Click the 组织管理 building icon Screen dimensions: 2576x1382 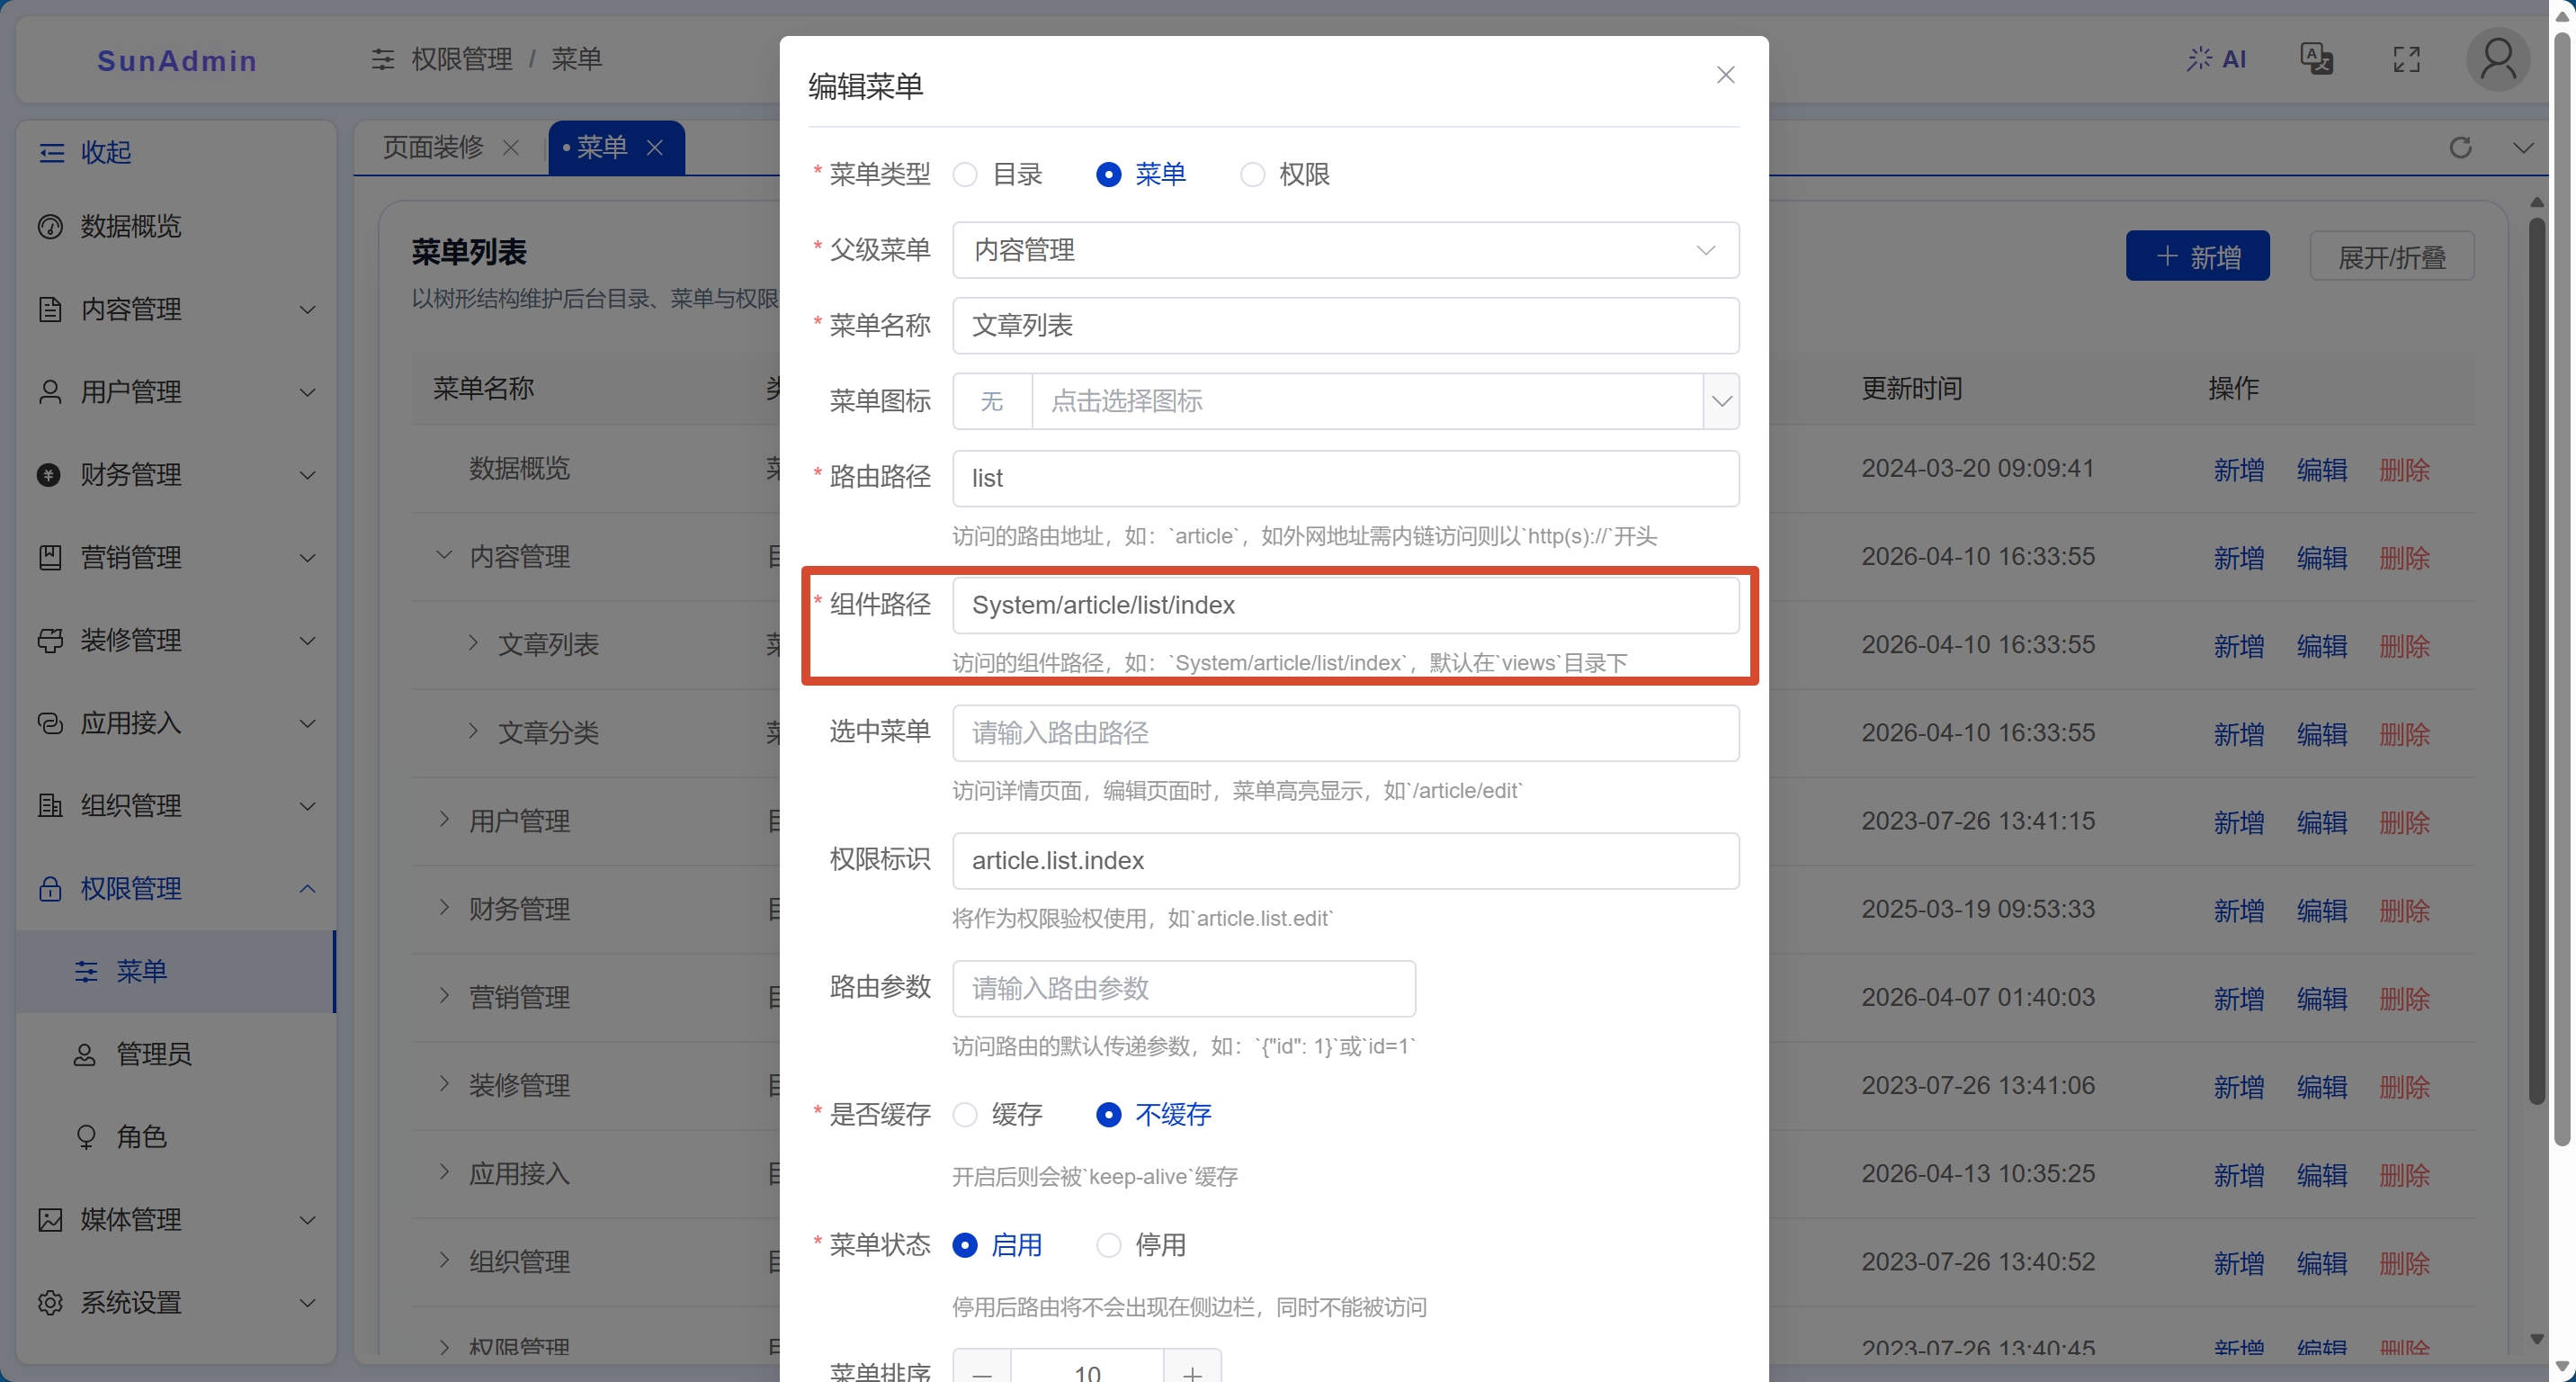pyautogui.click(x=50, y=806)
